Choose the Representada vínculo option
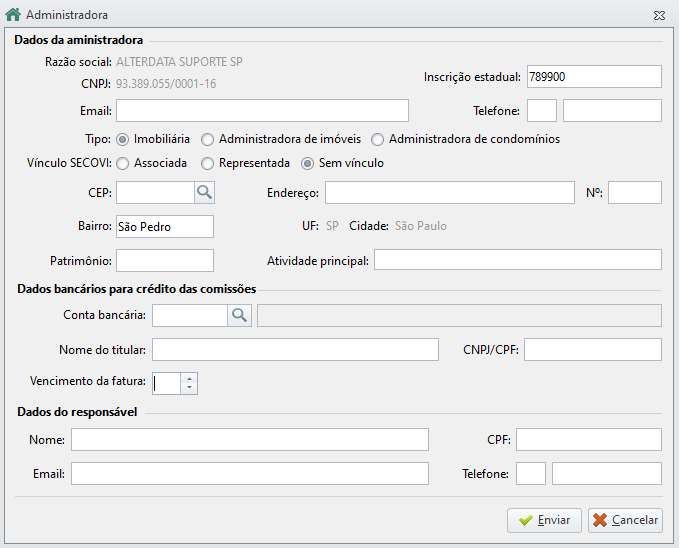 (207, 163)
